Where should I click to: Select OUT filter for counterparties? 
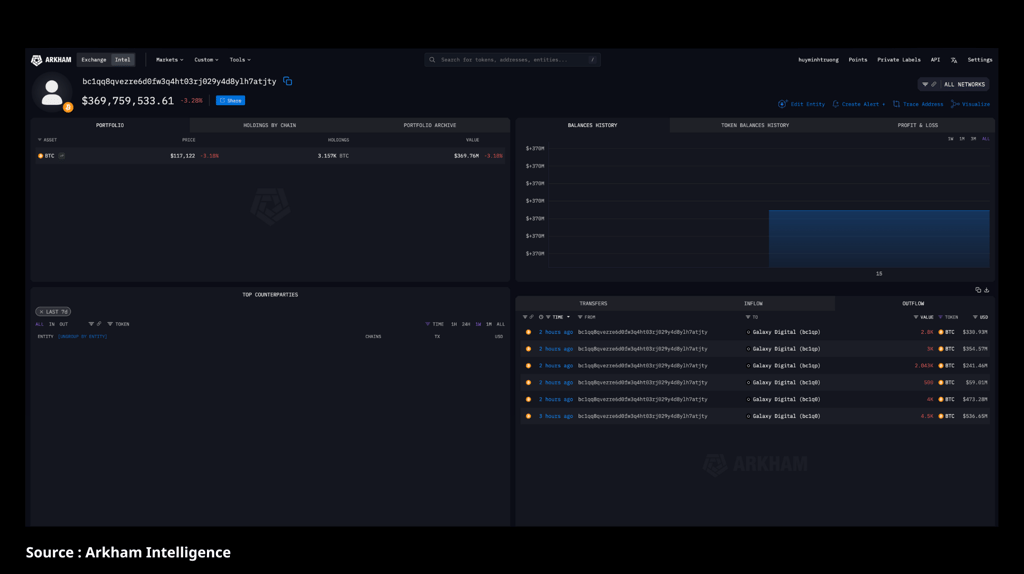pos(63,324)
